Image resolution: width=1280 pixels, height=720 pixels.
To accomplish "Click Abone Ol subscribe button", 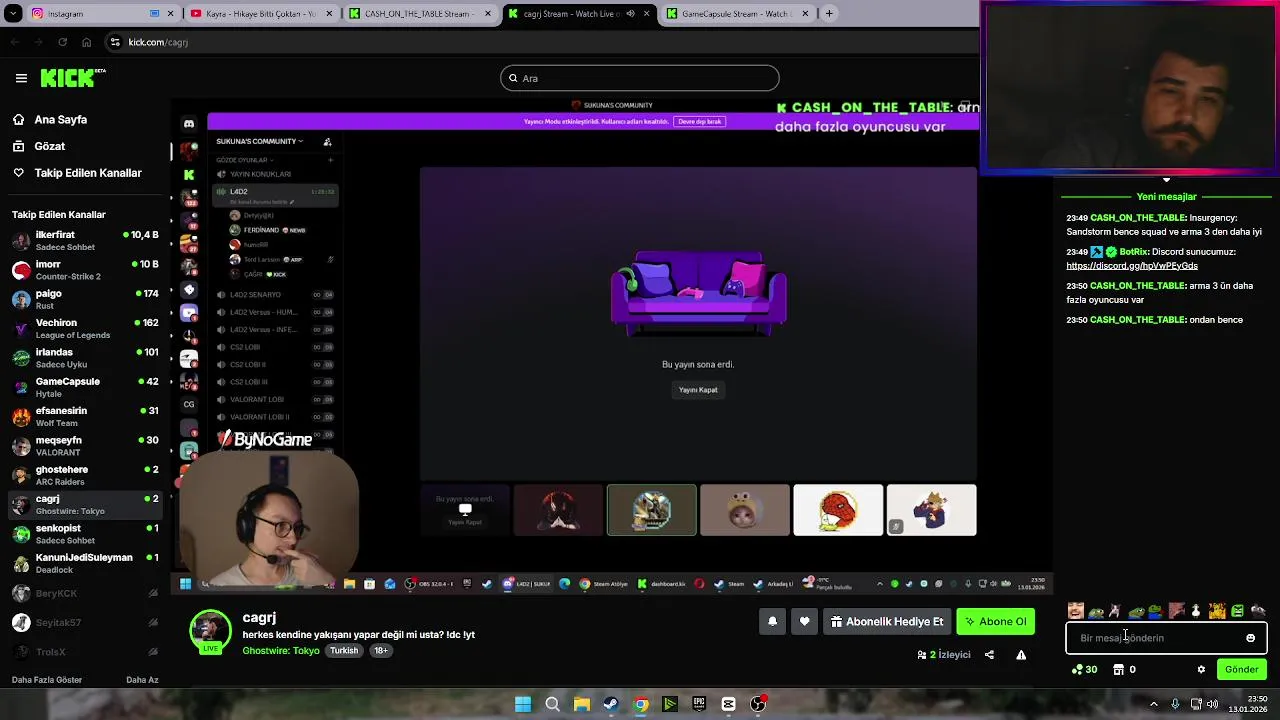I will pos(995,622).
